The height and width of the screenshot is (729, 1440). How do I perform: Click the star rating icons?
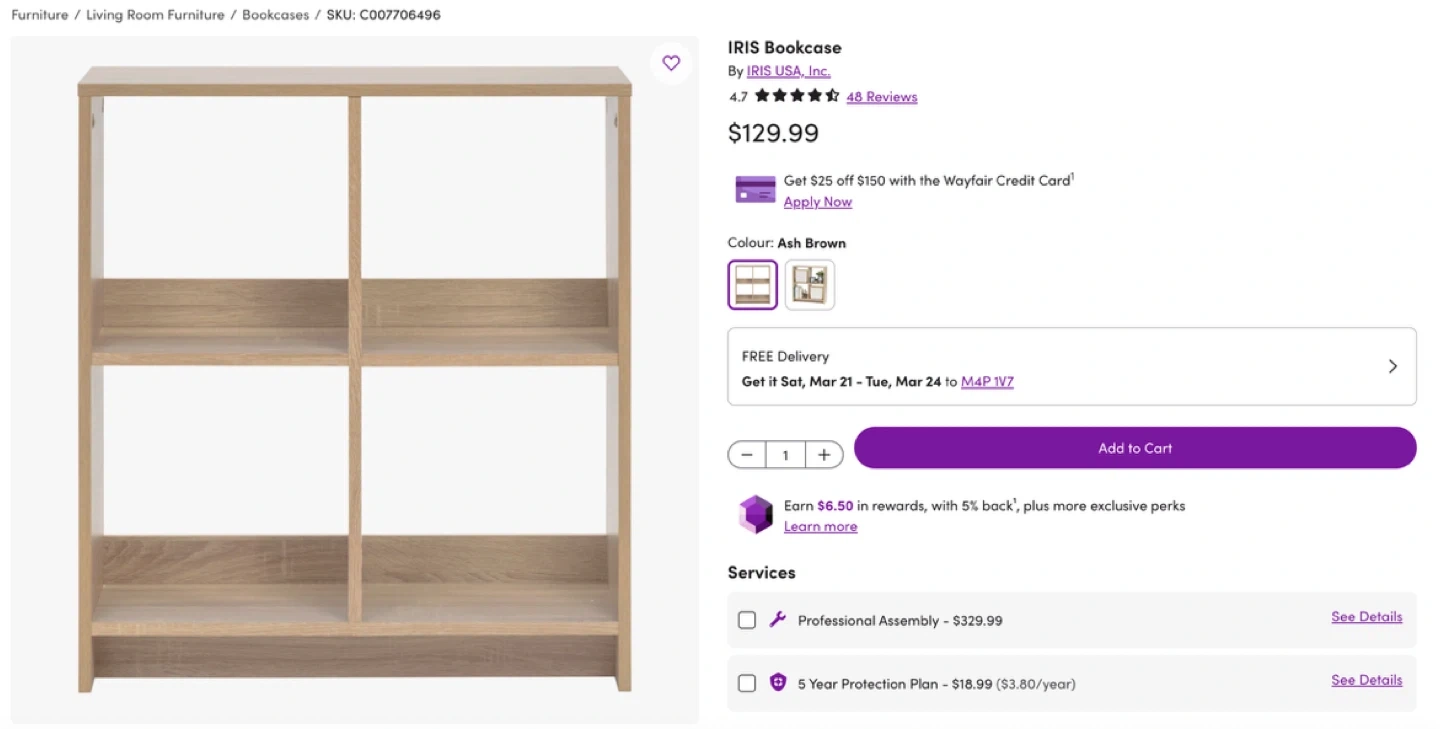(797, 96)
